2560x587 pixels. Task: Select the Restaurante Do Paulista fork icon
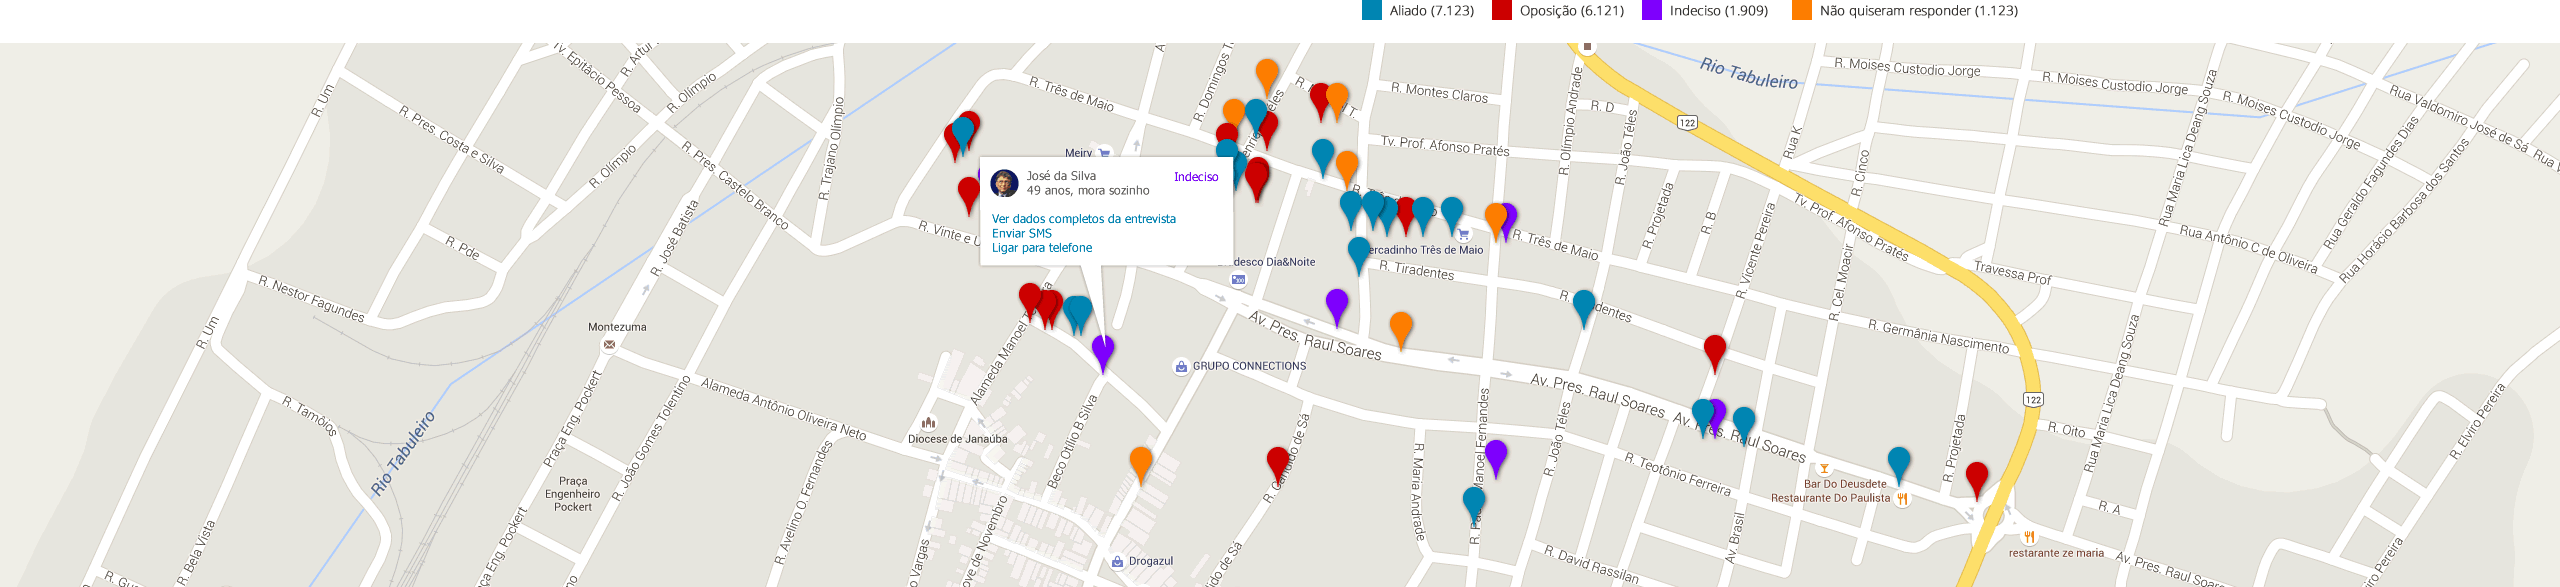[x=1902, y=499]
